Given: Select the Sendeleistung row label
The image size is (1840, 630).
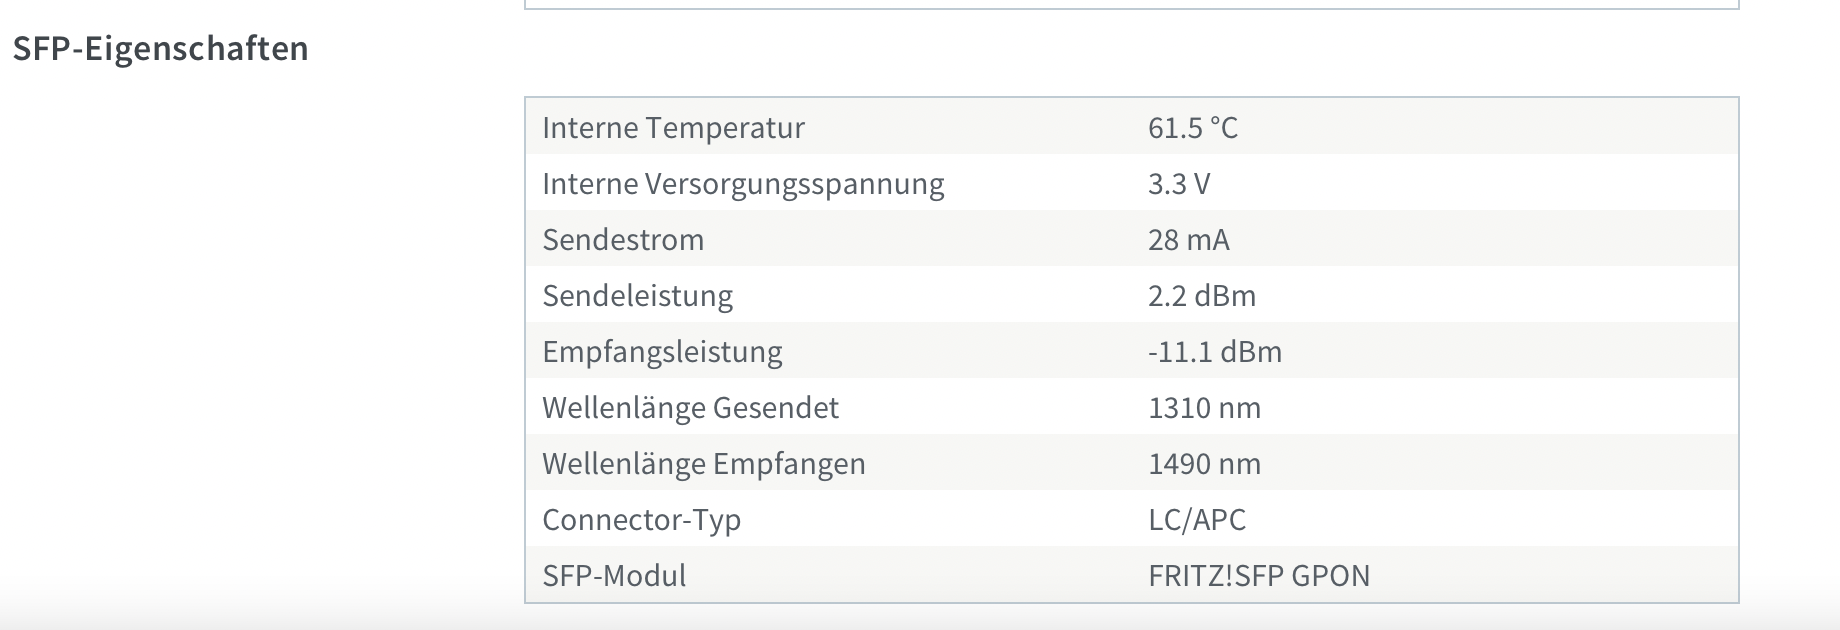Looking at the screenshot, I should [x=637, y=296].
